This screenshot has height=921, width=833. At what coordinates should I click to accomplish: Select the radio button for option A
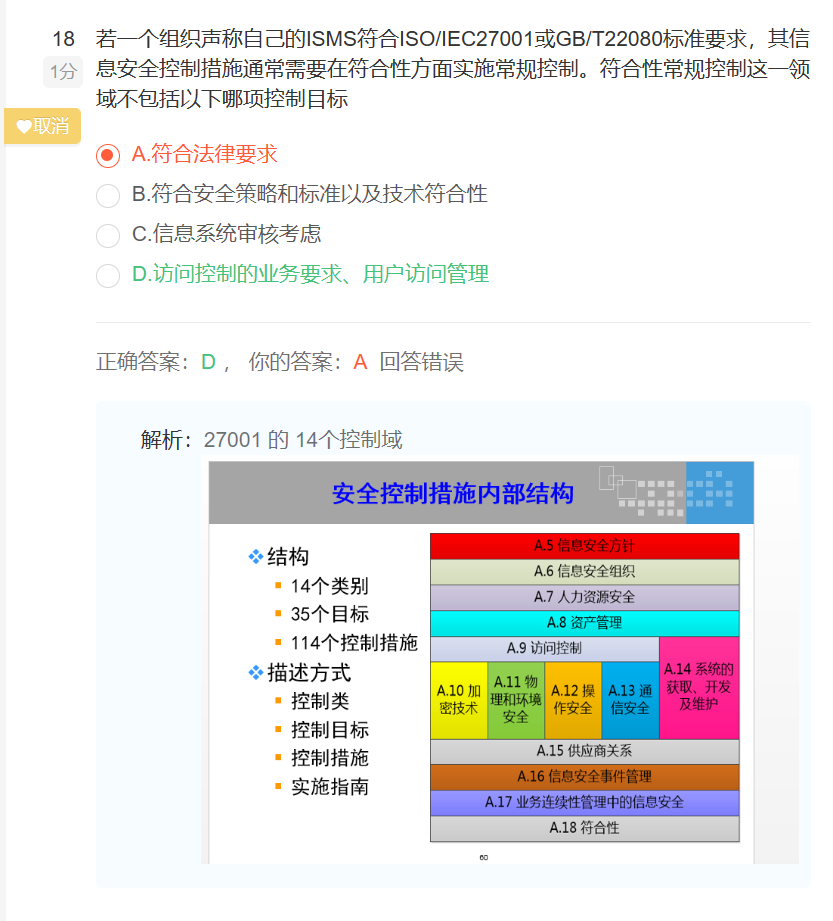pyautogui.click(x=108, y=155)
